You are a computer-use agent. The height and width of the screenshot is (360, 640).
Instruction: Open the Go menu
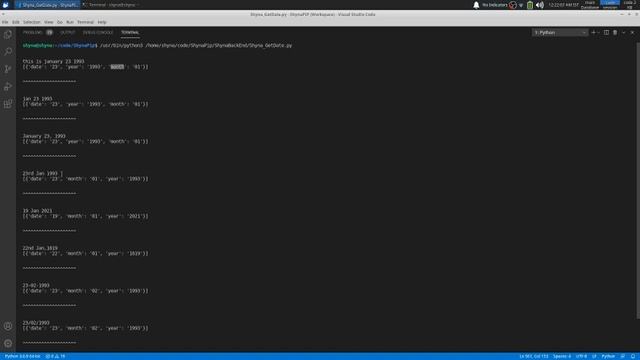(x=60, y=22)
